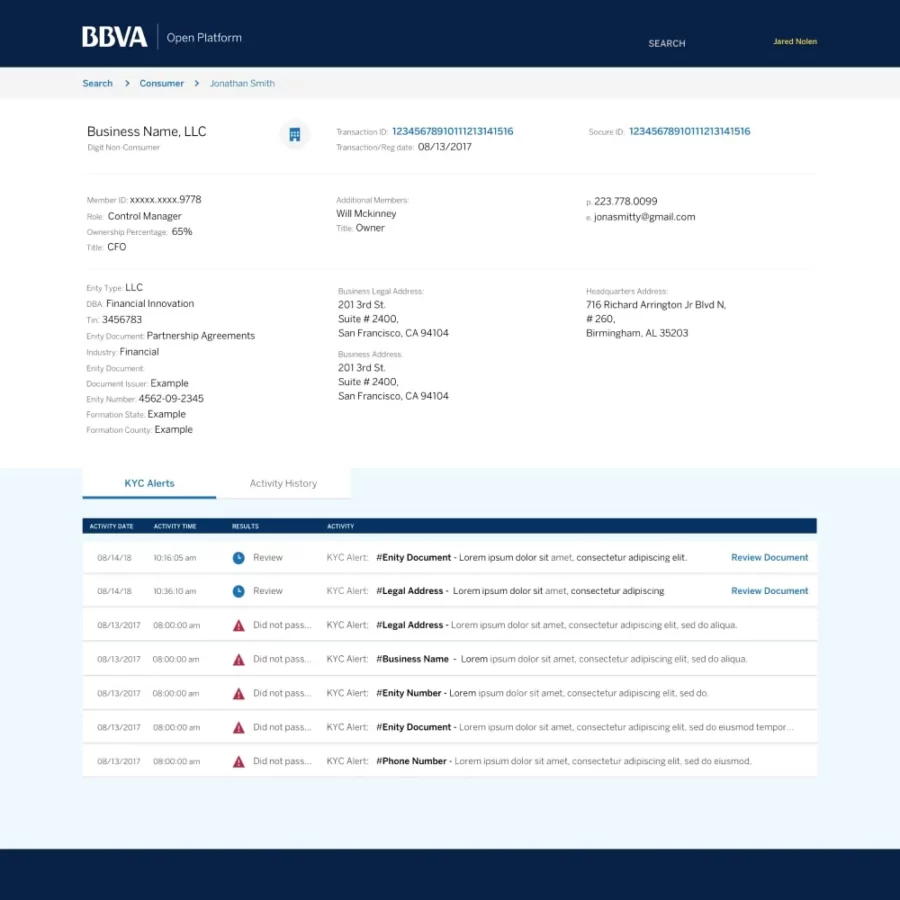The height and width of the screenshot is (900, 900).
Task: Open the Consumer breadcrumb link
Action: [161, 83]
